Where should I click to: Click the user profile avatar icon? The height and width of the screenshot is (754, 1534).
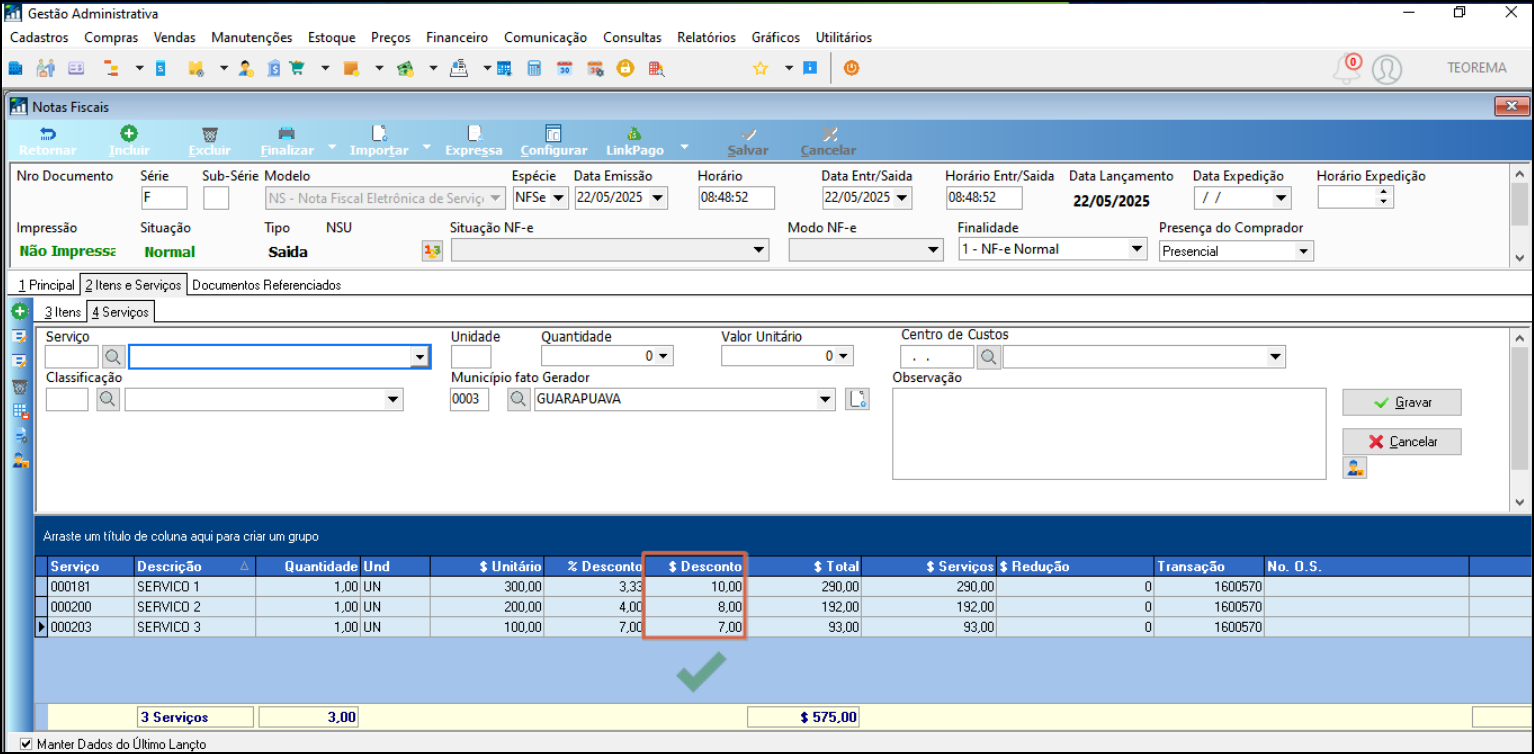pyautogui.click(x=1387, y=69)
